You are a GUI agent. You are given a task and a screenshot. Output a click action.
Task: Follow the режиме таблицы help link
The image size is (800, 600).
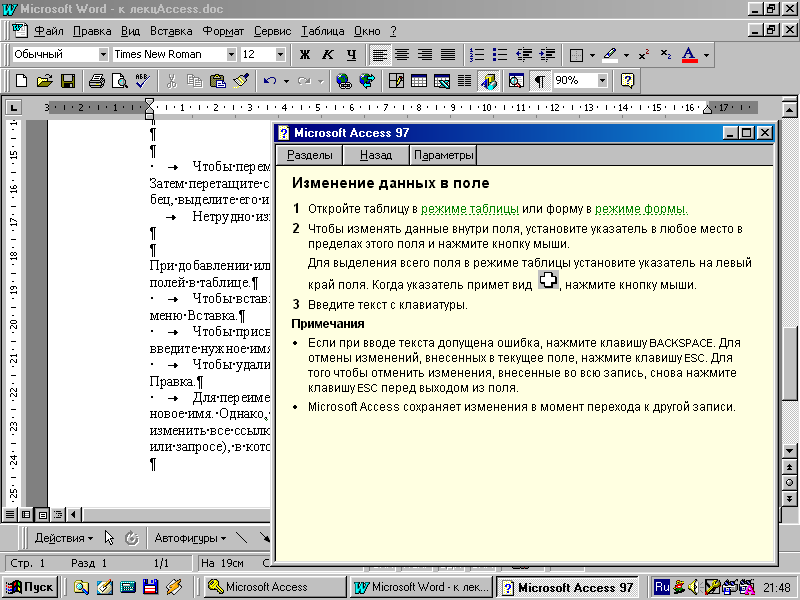point(470,209)
